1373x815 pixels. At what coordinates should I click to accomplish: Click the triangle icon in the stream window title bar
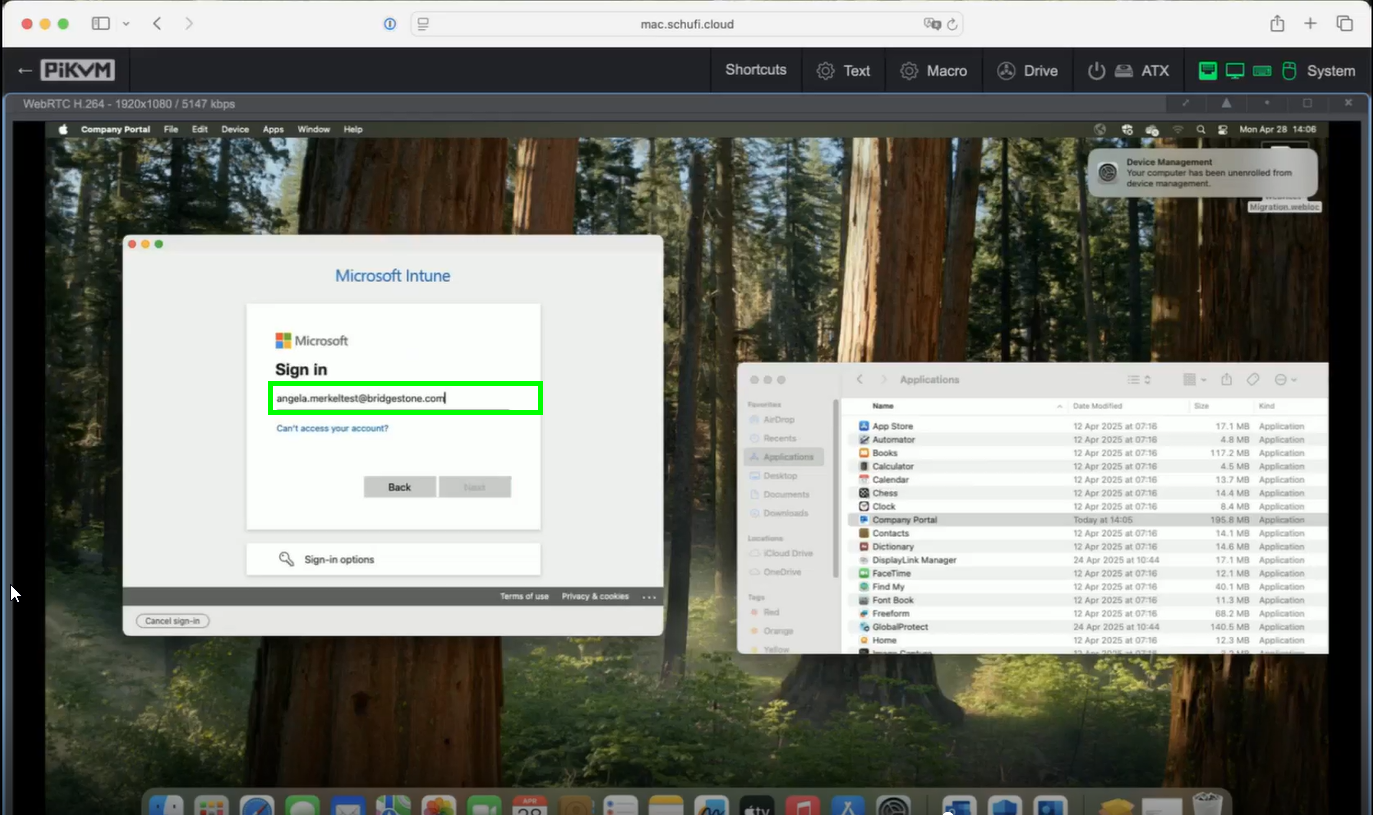pyautogui.click(x=1226, y=103)
